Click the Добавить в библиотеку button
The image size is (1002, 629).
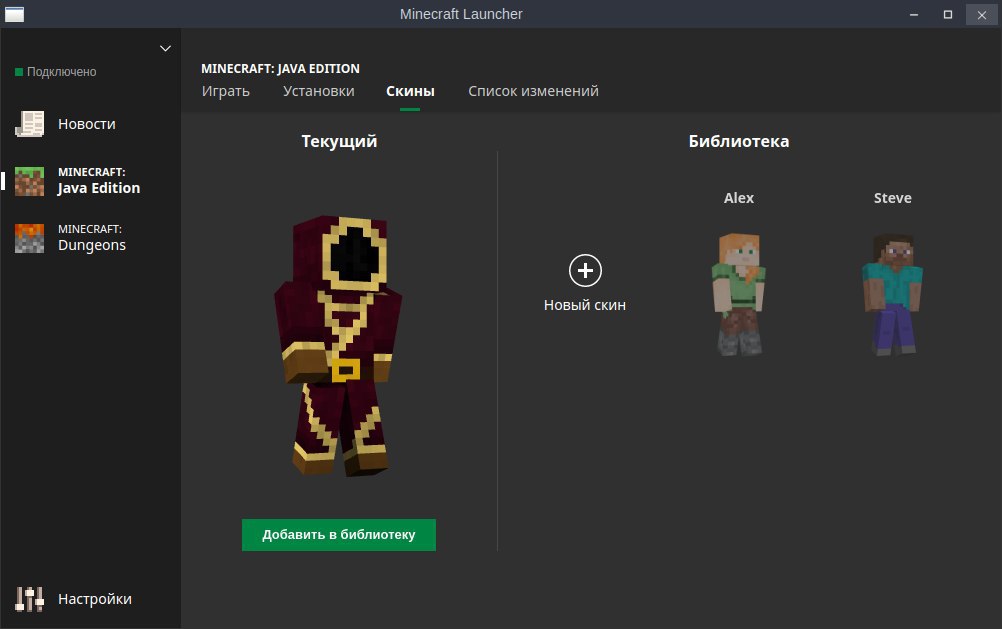click(339, 534)
